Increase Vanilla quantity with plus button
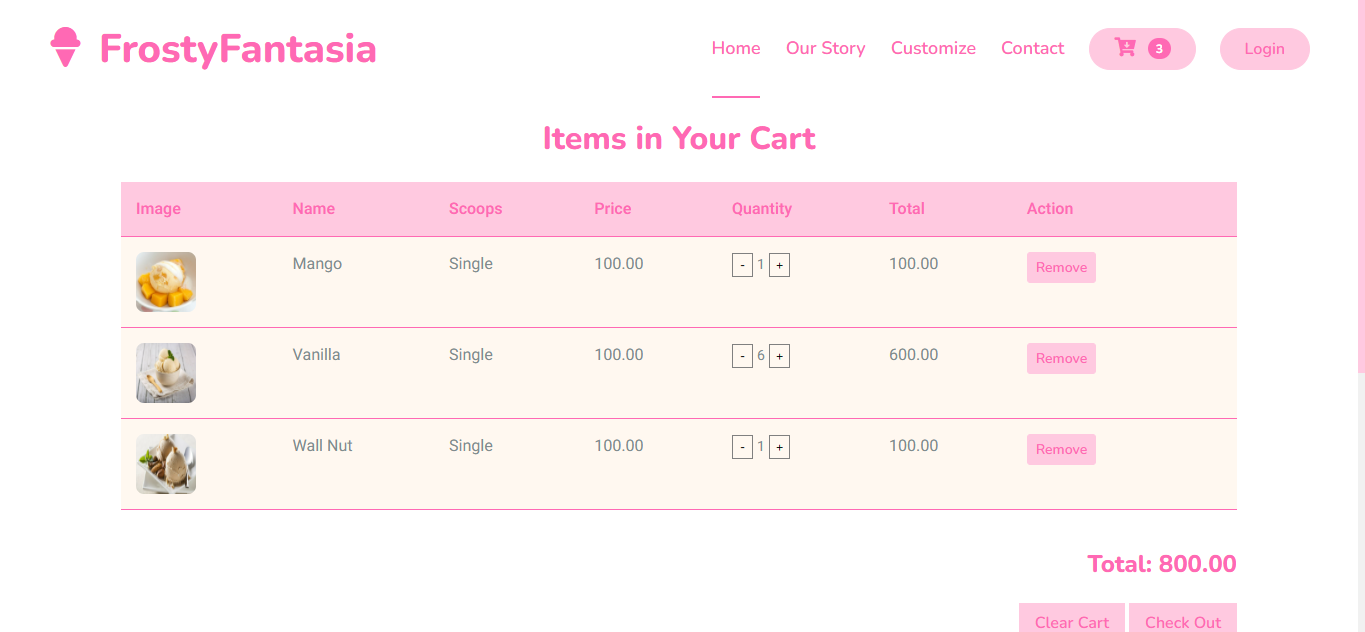The width and height of the screenshot is (1365, 632). point(779,356)
